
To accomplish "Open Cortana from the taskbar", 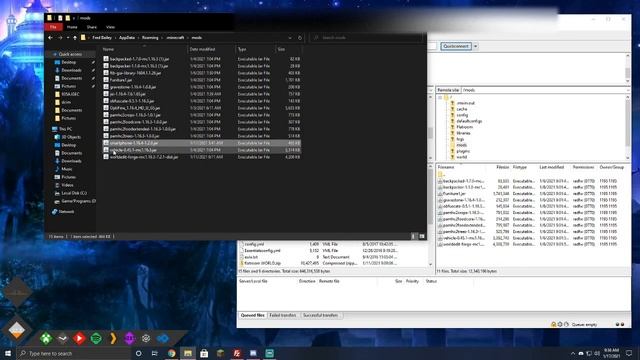I will [x=138, y=353].
